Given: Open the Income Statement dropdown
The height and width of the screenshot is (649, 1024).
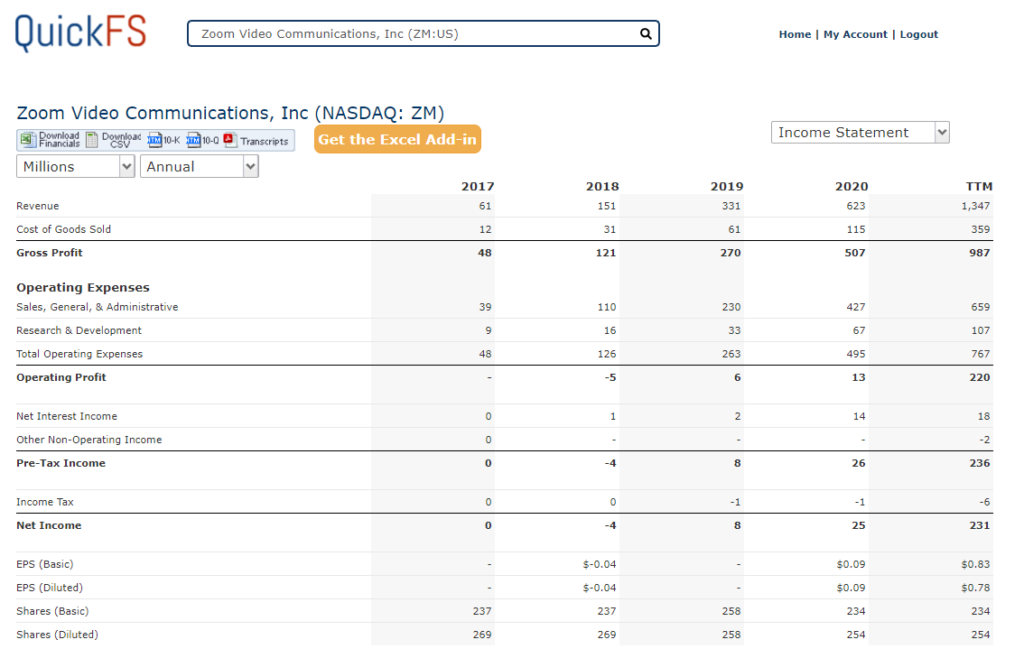Looking at the screenshot, I should pos(860,133).
